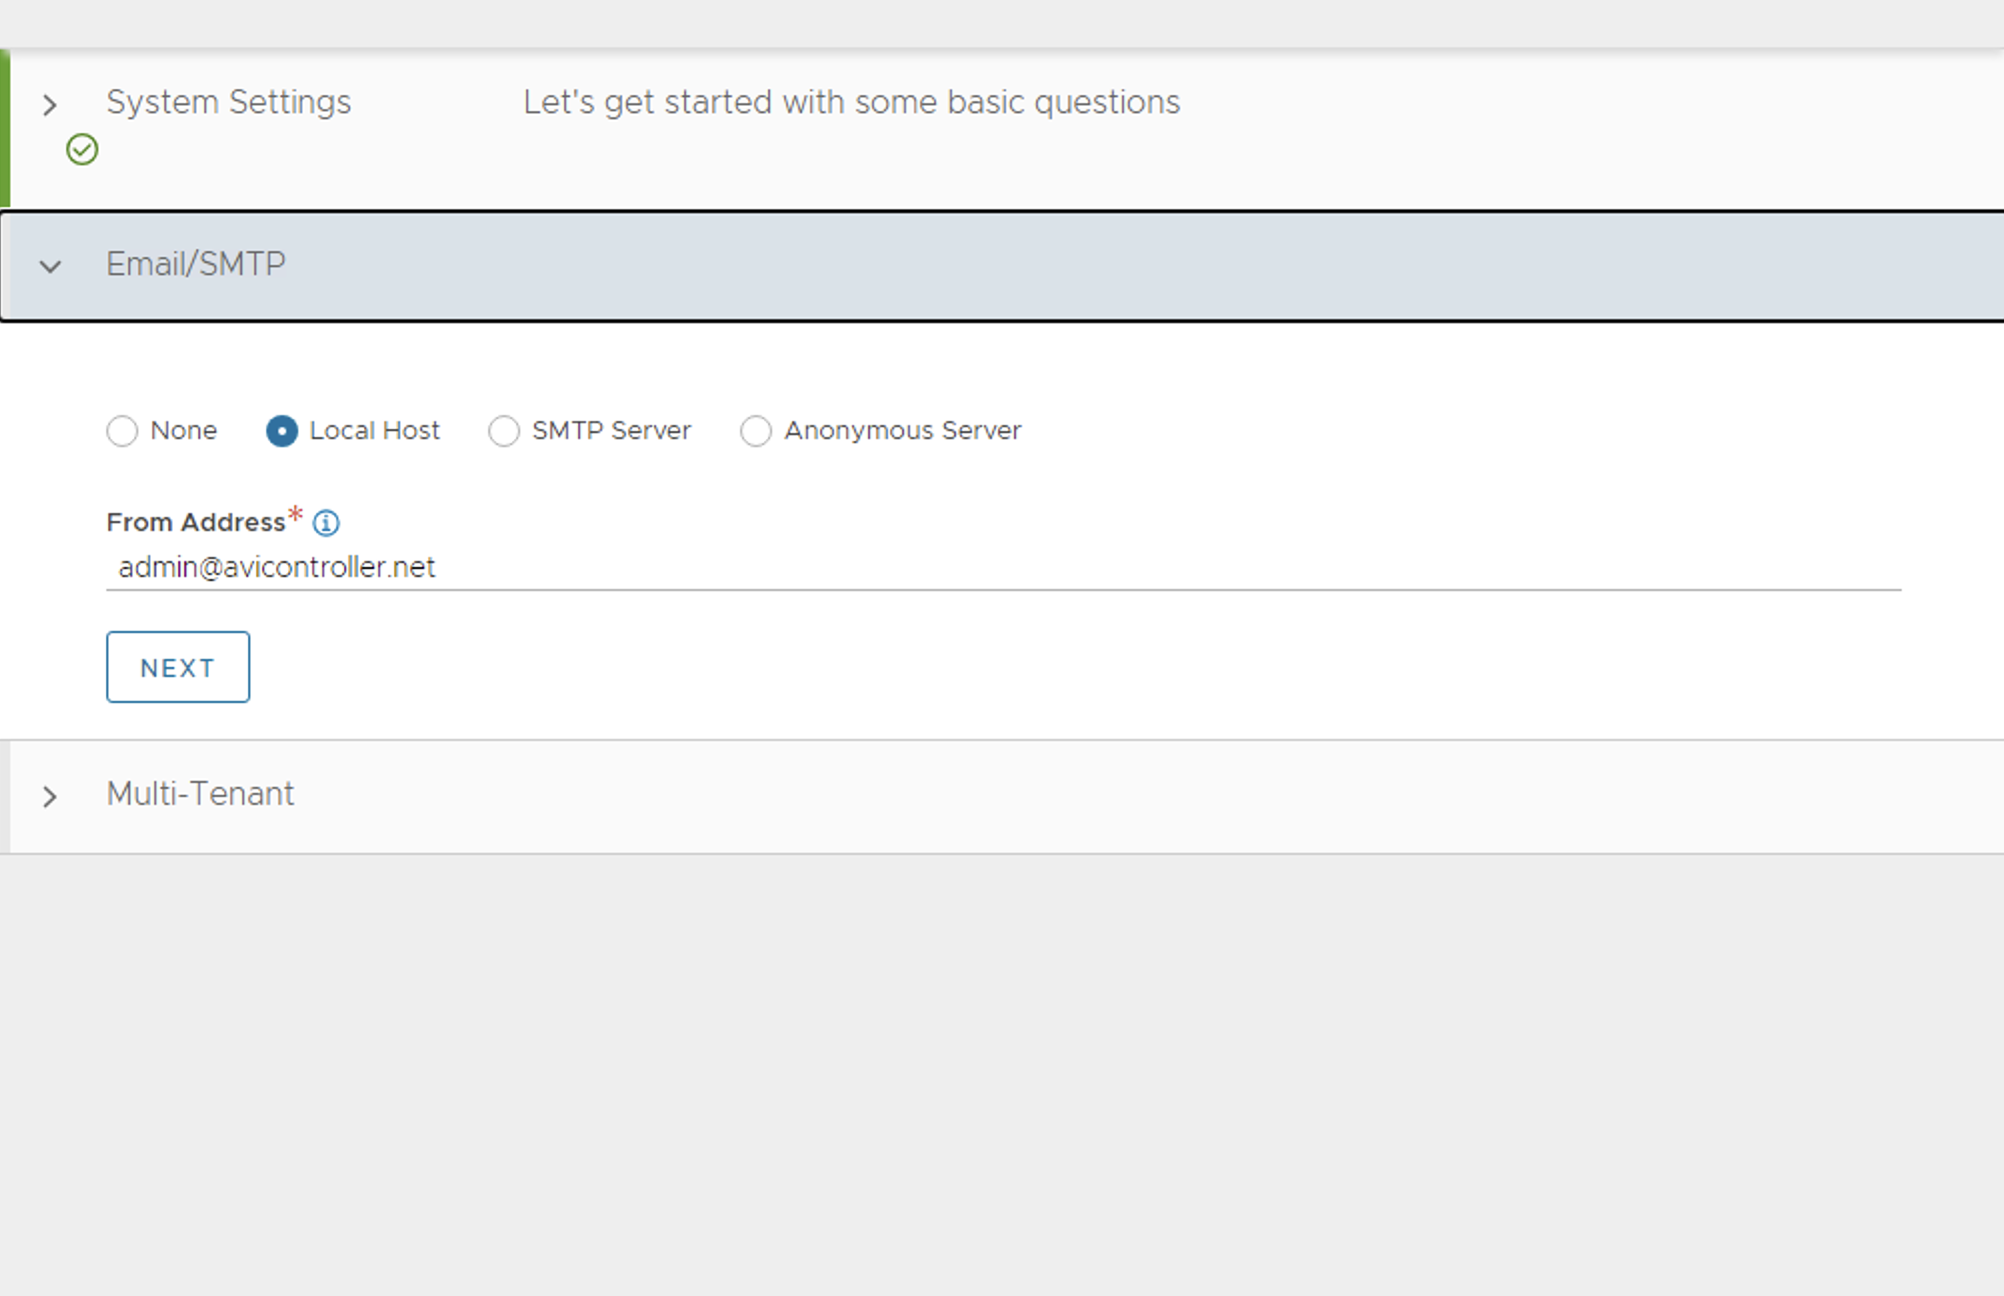This screenshot has height=1296, width=2004.
Task: Click the Email/SMTP section heading
Action: pos(196,264)
